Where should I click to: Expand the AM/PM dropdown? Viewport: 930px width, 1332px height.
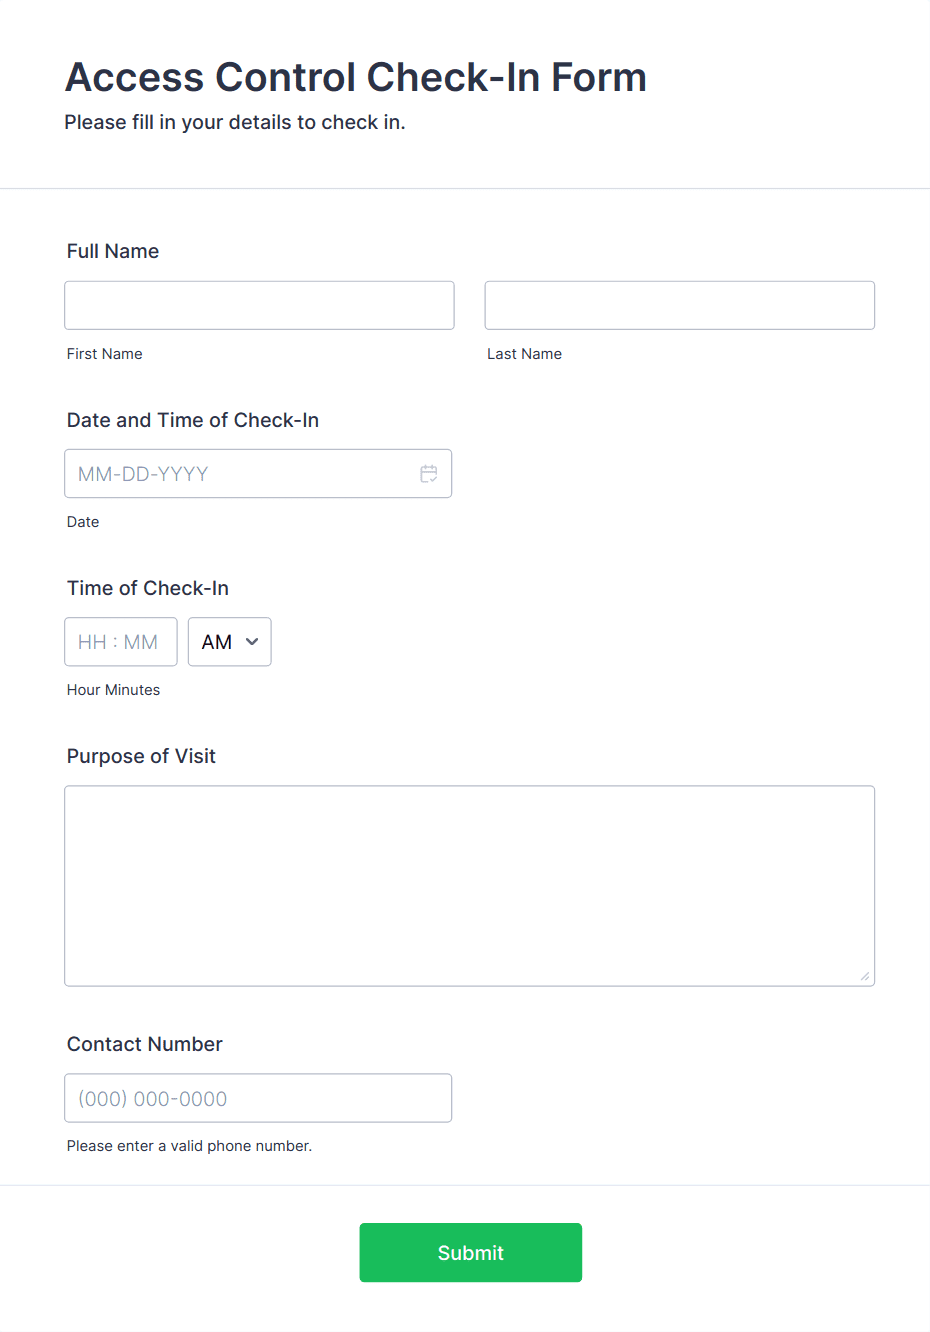point(229,642)
